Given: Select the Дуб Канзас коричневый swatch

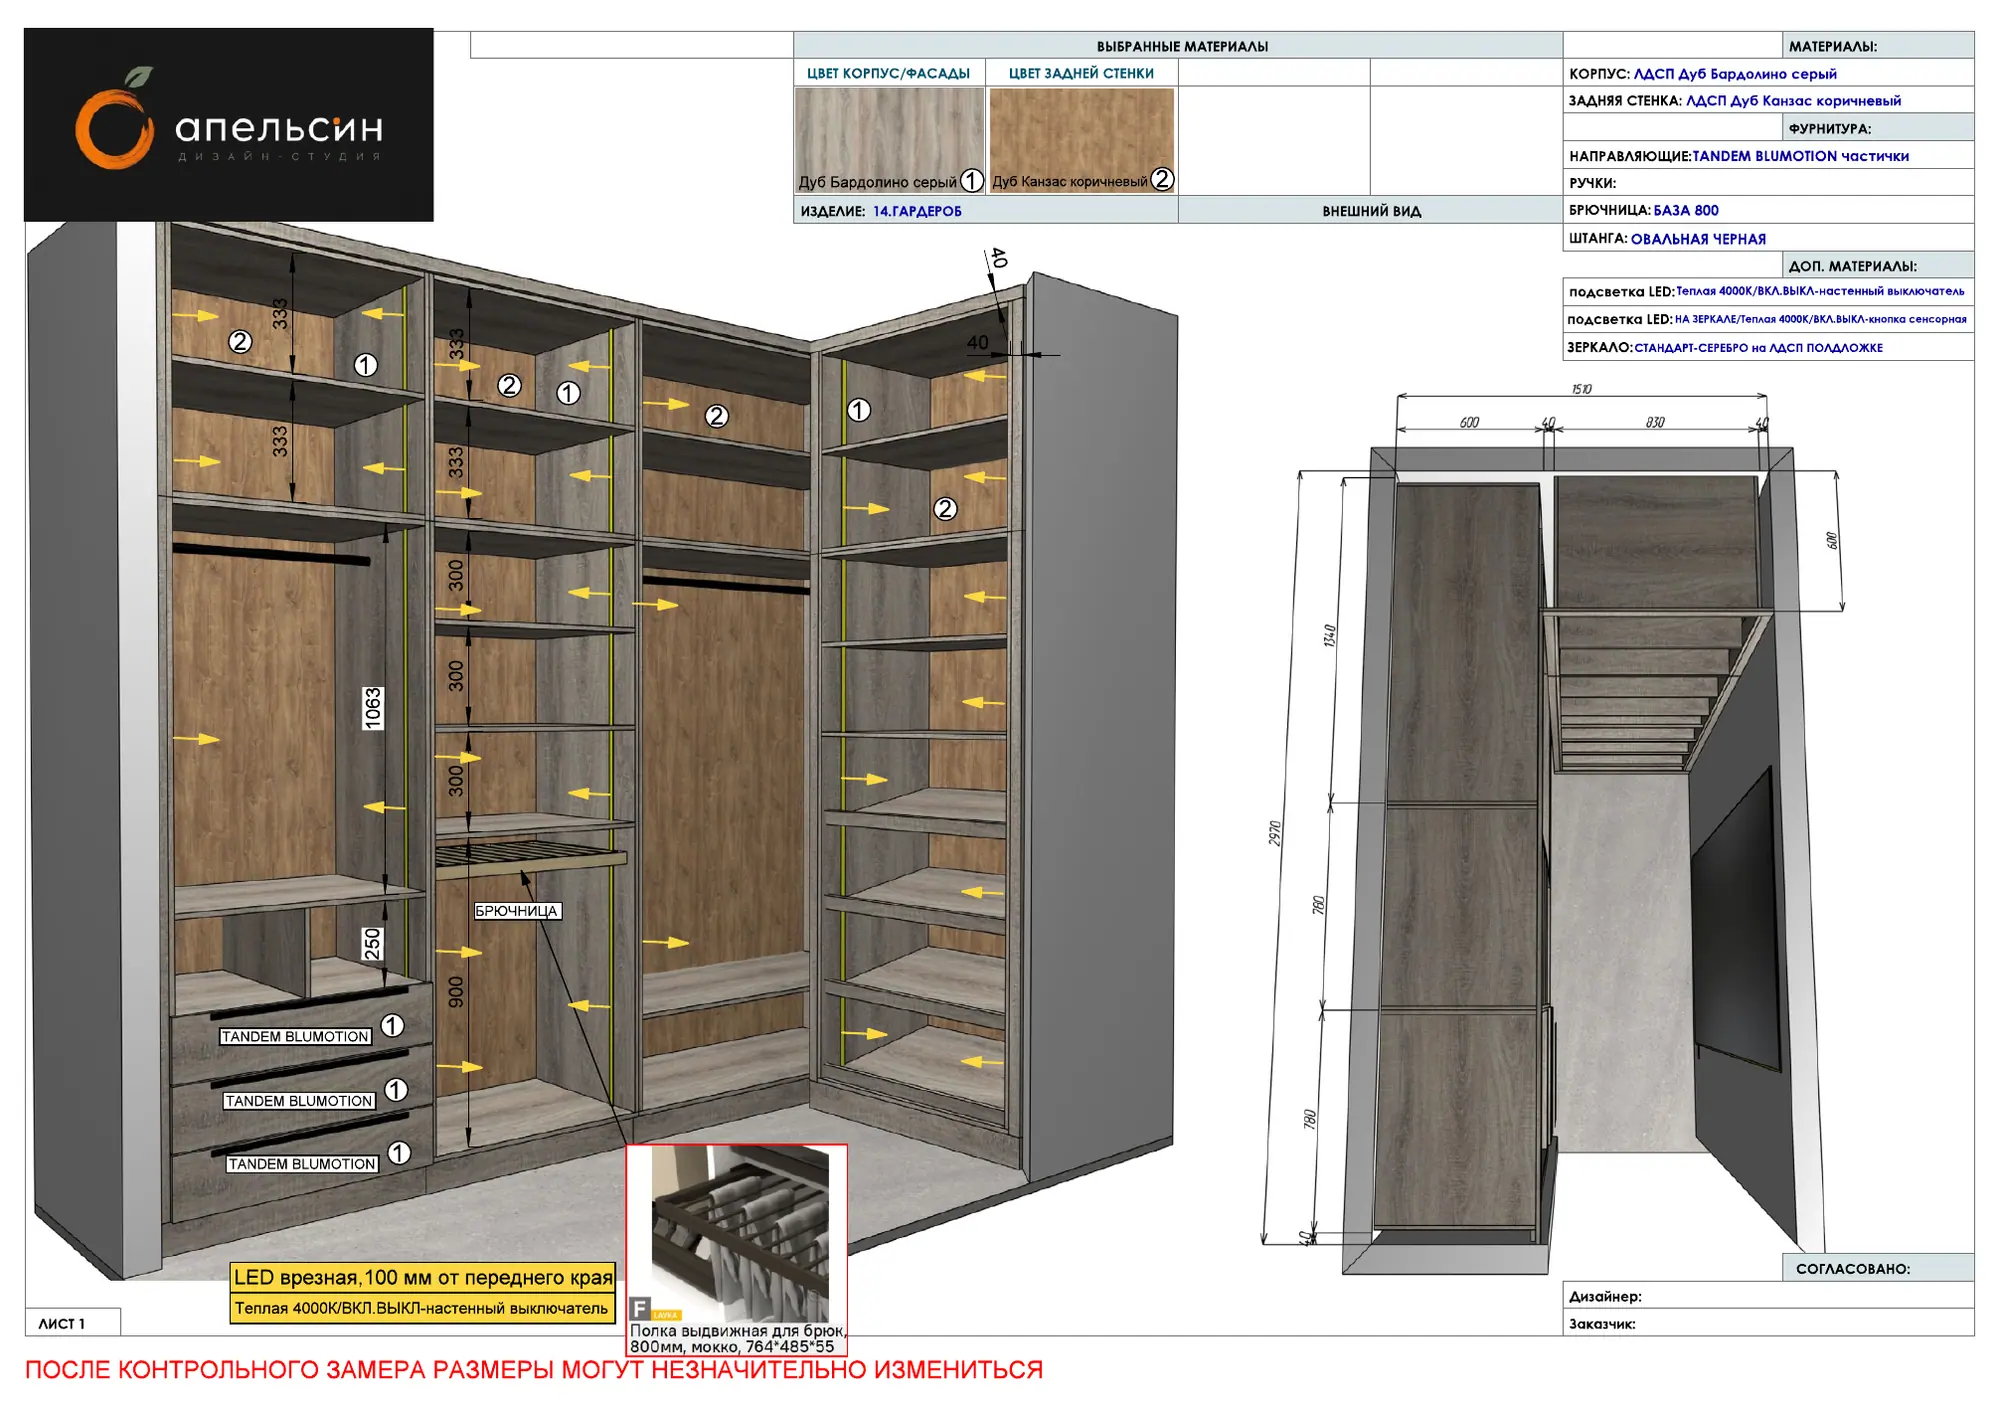Looking at the screenshot, I should coord(1082,140).
